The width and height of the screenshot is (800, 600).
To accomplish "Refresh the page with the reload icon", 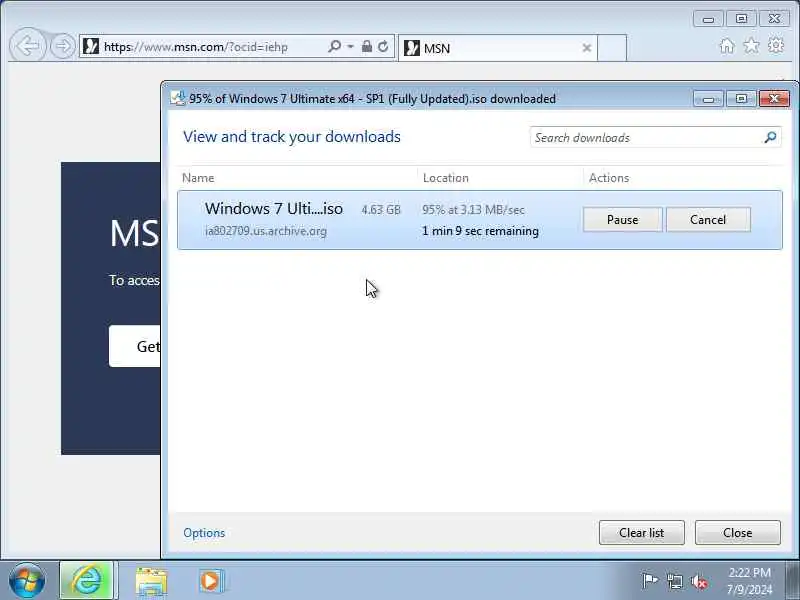I will [x=383, y=46].
